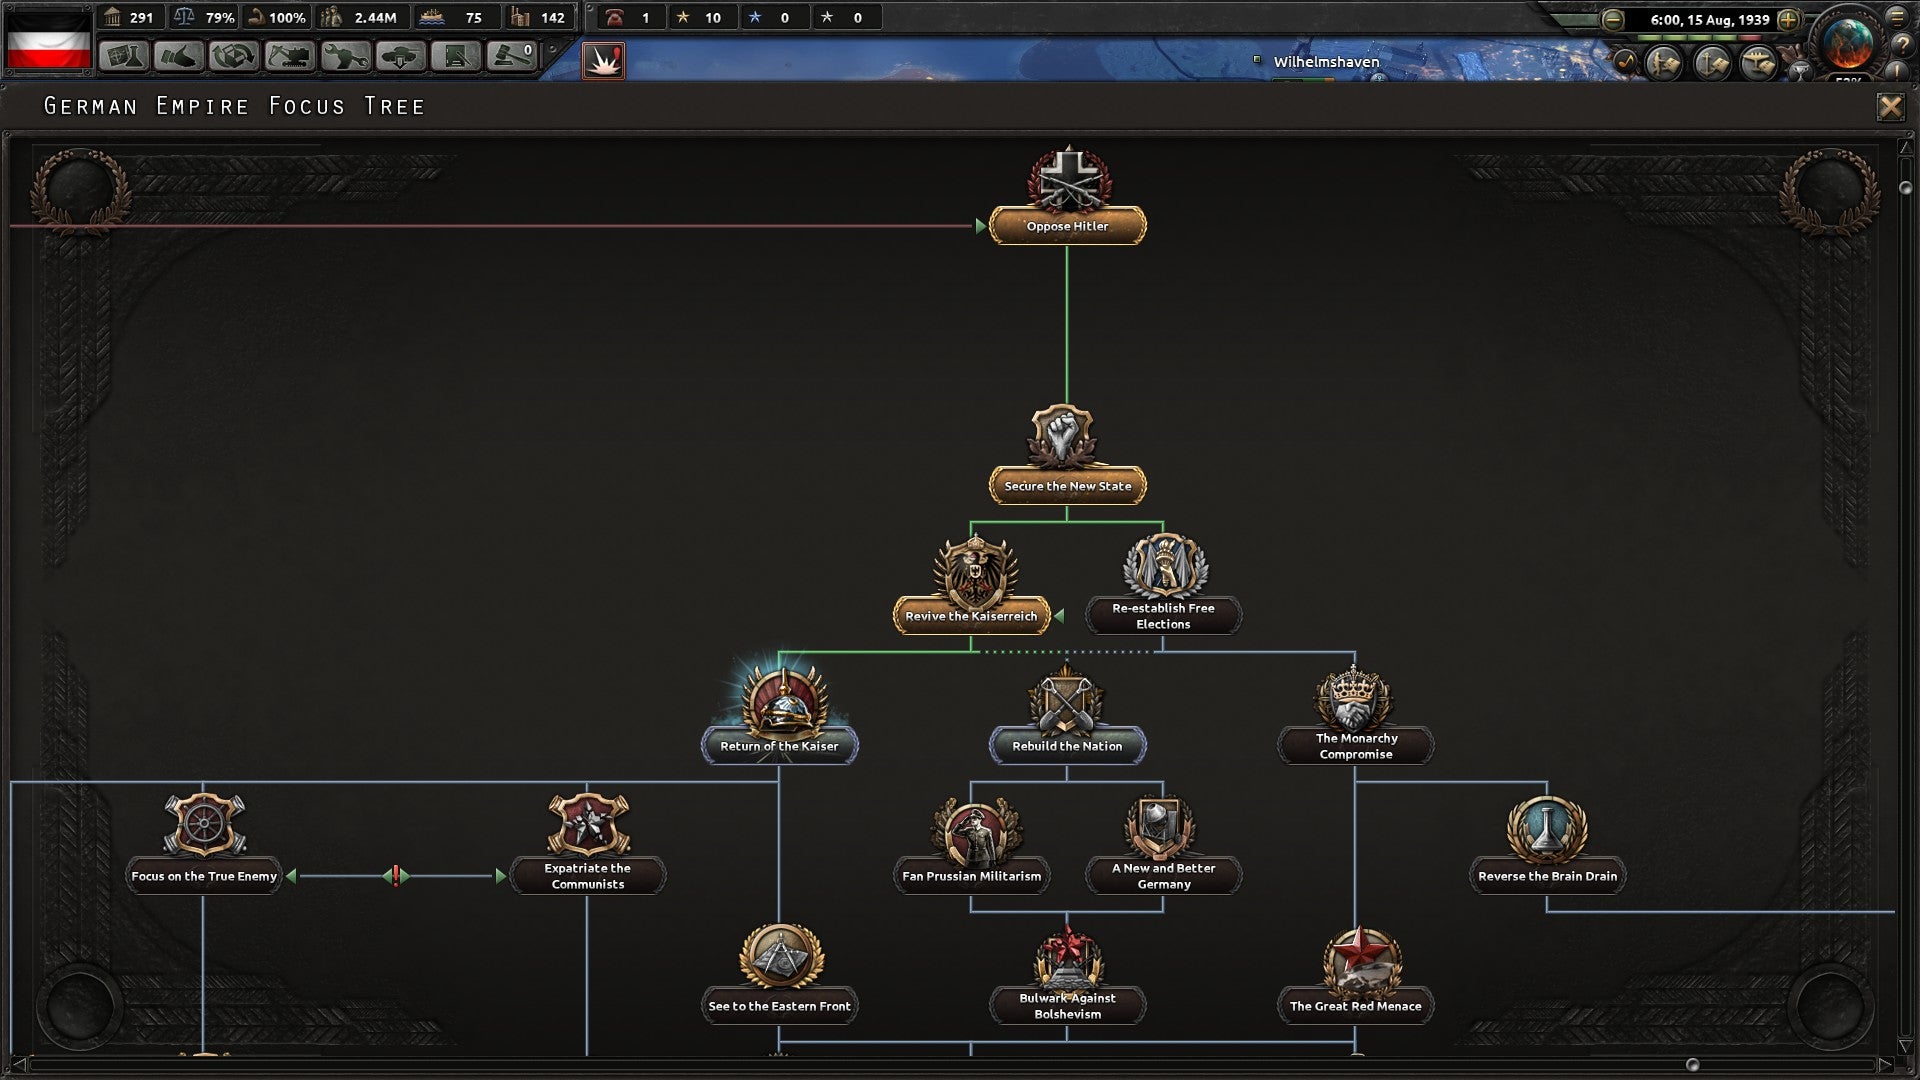Image resolution: width=1920 pixels, height=1080 pixels.
Task: Open the hamburger main menu button
Action: tap(1898, 17)
